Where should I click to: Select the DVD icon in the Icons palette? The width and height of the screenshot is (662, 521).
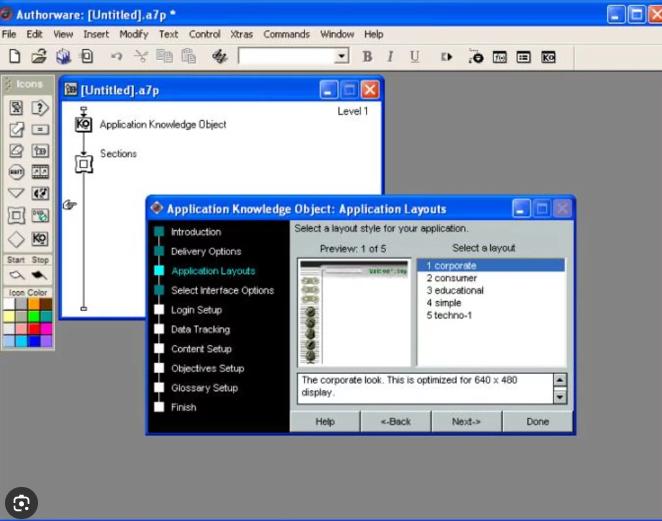[x=40, y=216]
